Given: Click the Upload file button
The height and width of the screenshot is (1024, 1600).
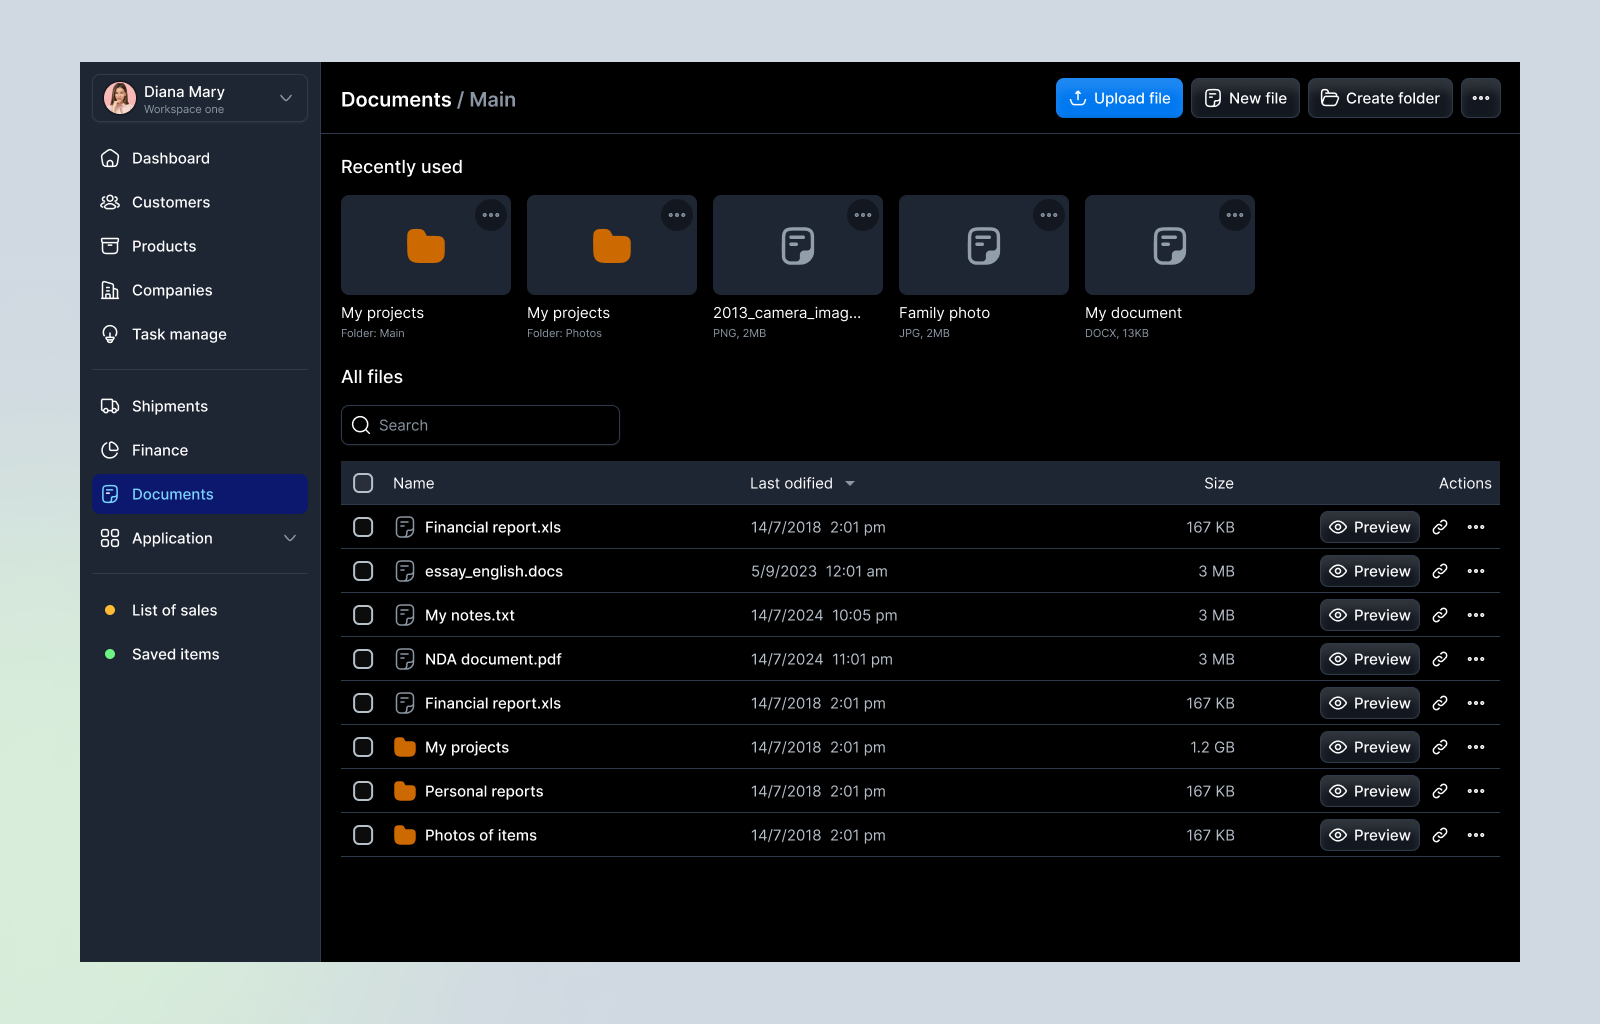Looking at the screenshot, I should click(x=1118, y=98).
